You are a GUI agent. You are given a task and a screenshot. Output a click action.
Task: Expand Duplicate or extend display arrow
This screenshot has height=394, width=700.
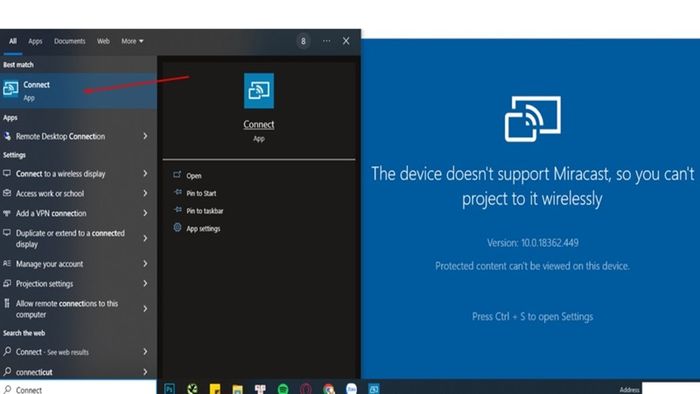146,238
